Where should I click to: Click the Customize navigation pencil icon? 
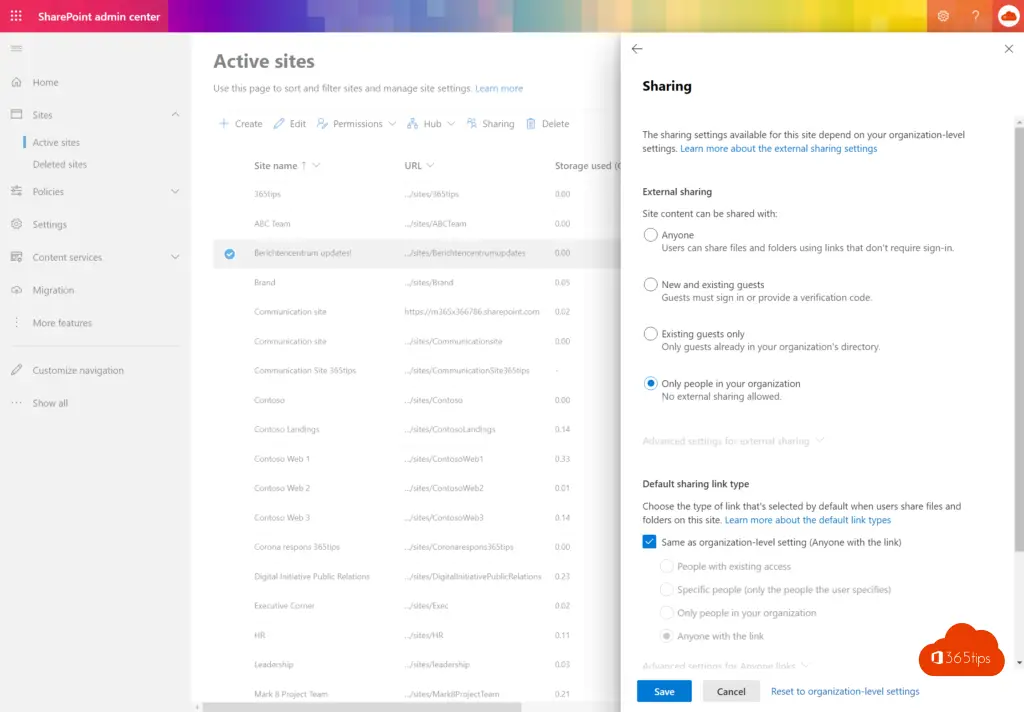point(16,370)
